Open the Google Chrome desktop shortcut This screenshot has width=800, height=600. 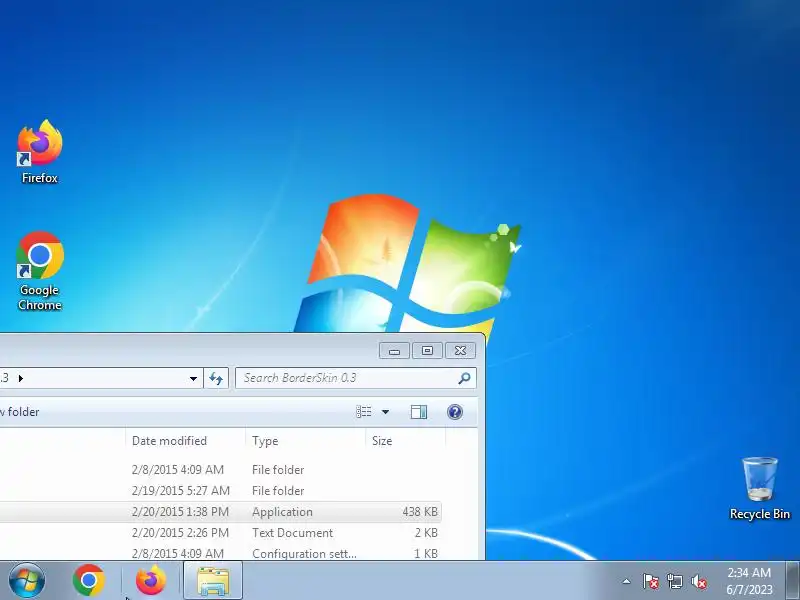(40, 271)
